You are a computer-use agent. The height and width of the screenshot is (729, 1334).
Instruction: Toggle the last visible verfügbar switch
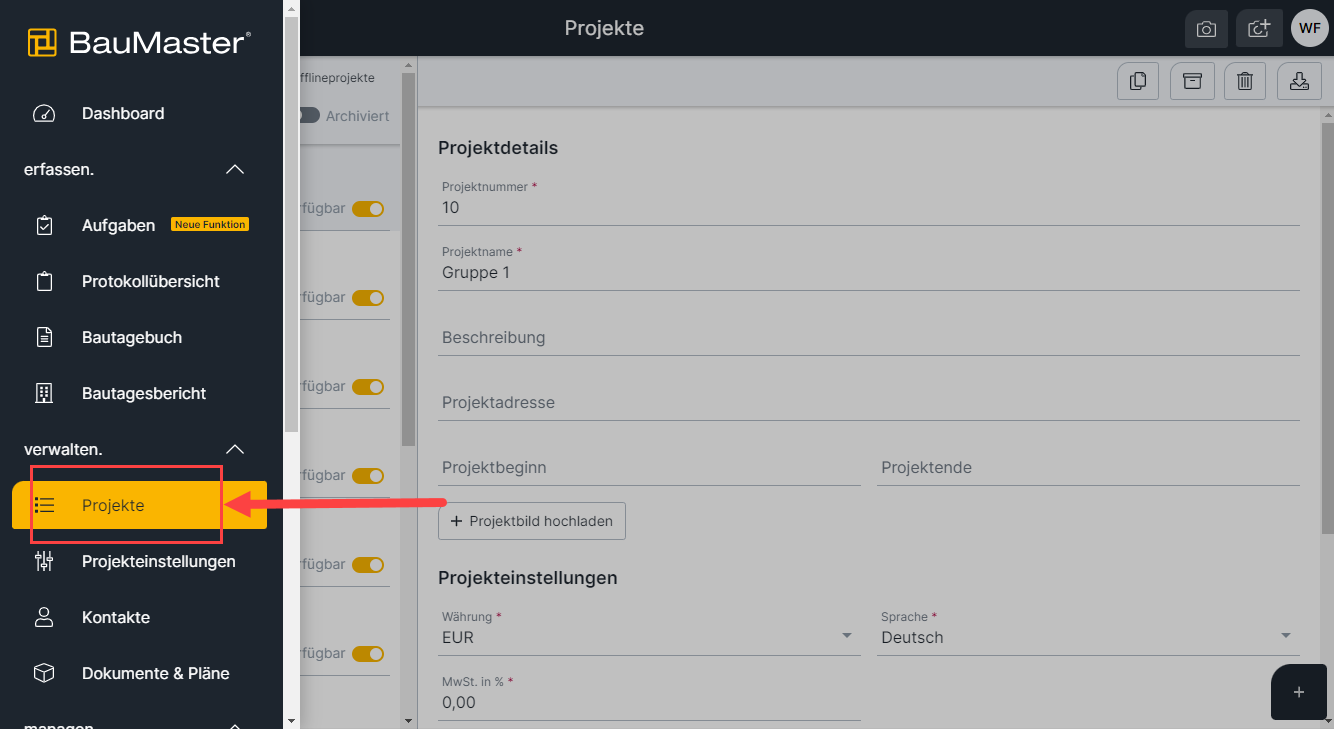tap(368, 654)
